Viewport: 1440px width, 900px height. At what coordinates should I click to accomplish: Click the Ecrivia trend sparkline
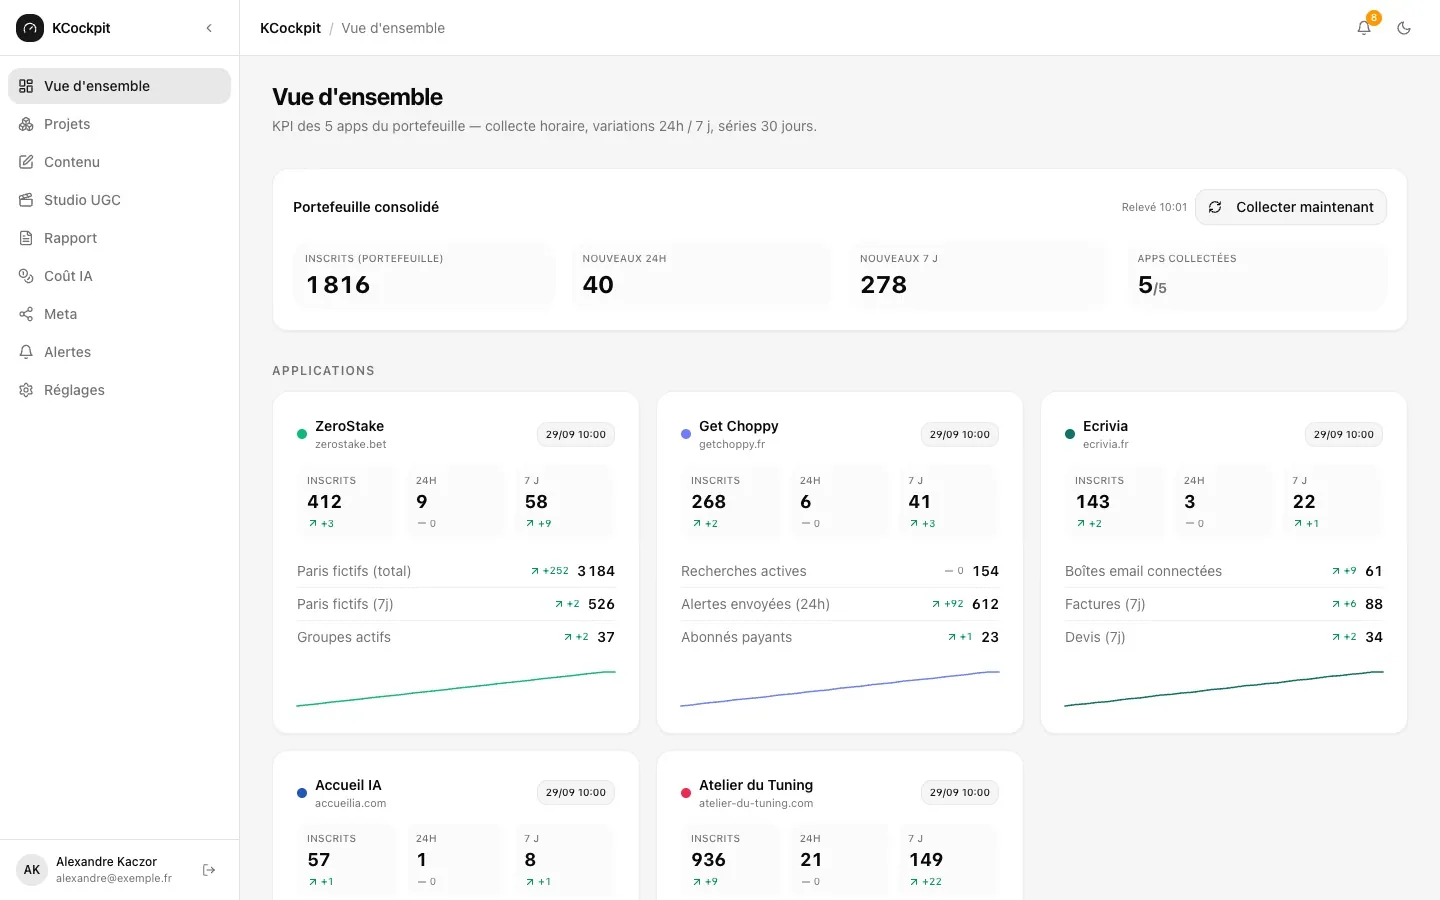click(x=1224, y=688)
